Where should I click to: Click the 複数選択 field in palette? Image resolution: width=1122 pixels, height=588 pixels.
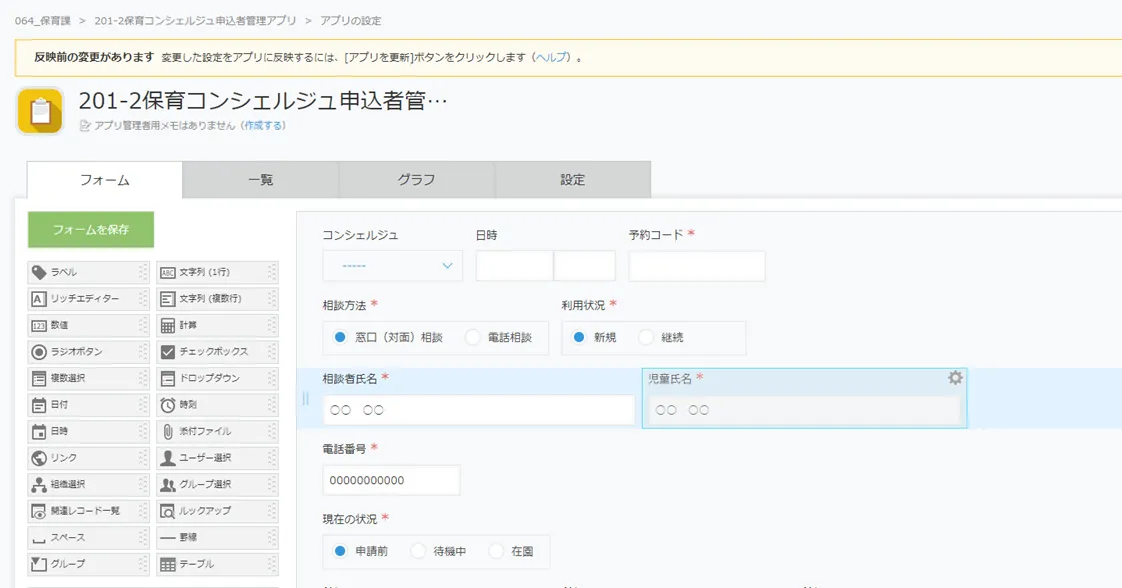click(x=84, y=379)
